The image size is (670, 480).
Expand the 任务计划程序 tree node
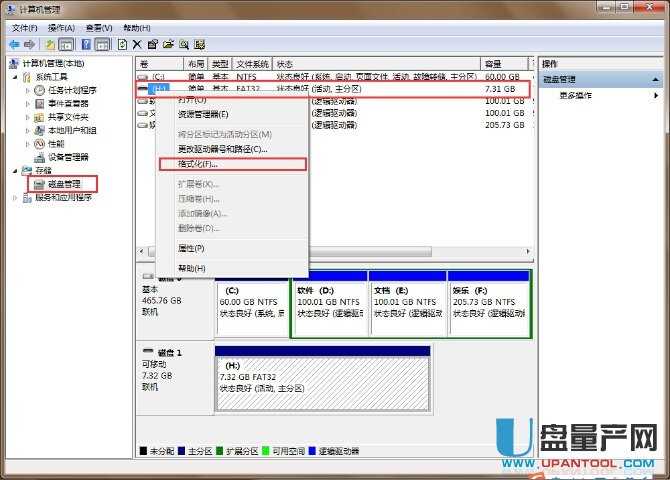pos(28,90)
